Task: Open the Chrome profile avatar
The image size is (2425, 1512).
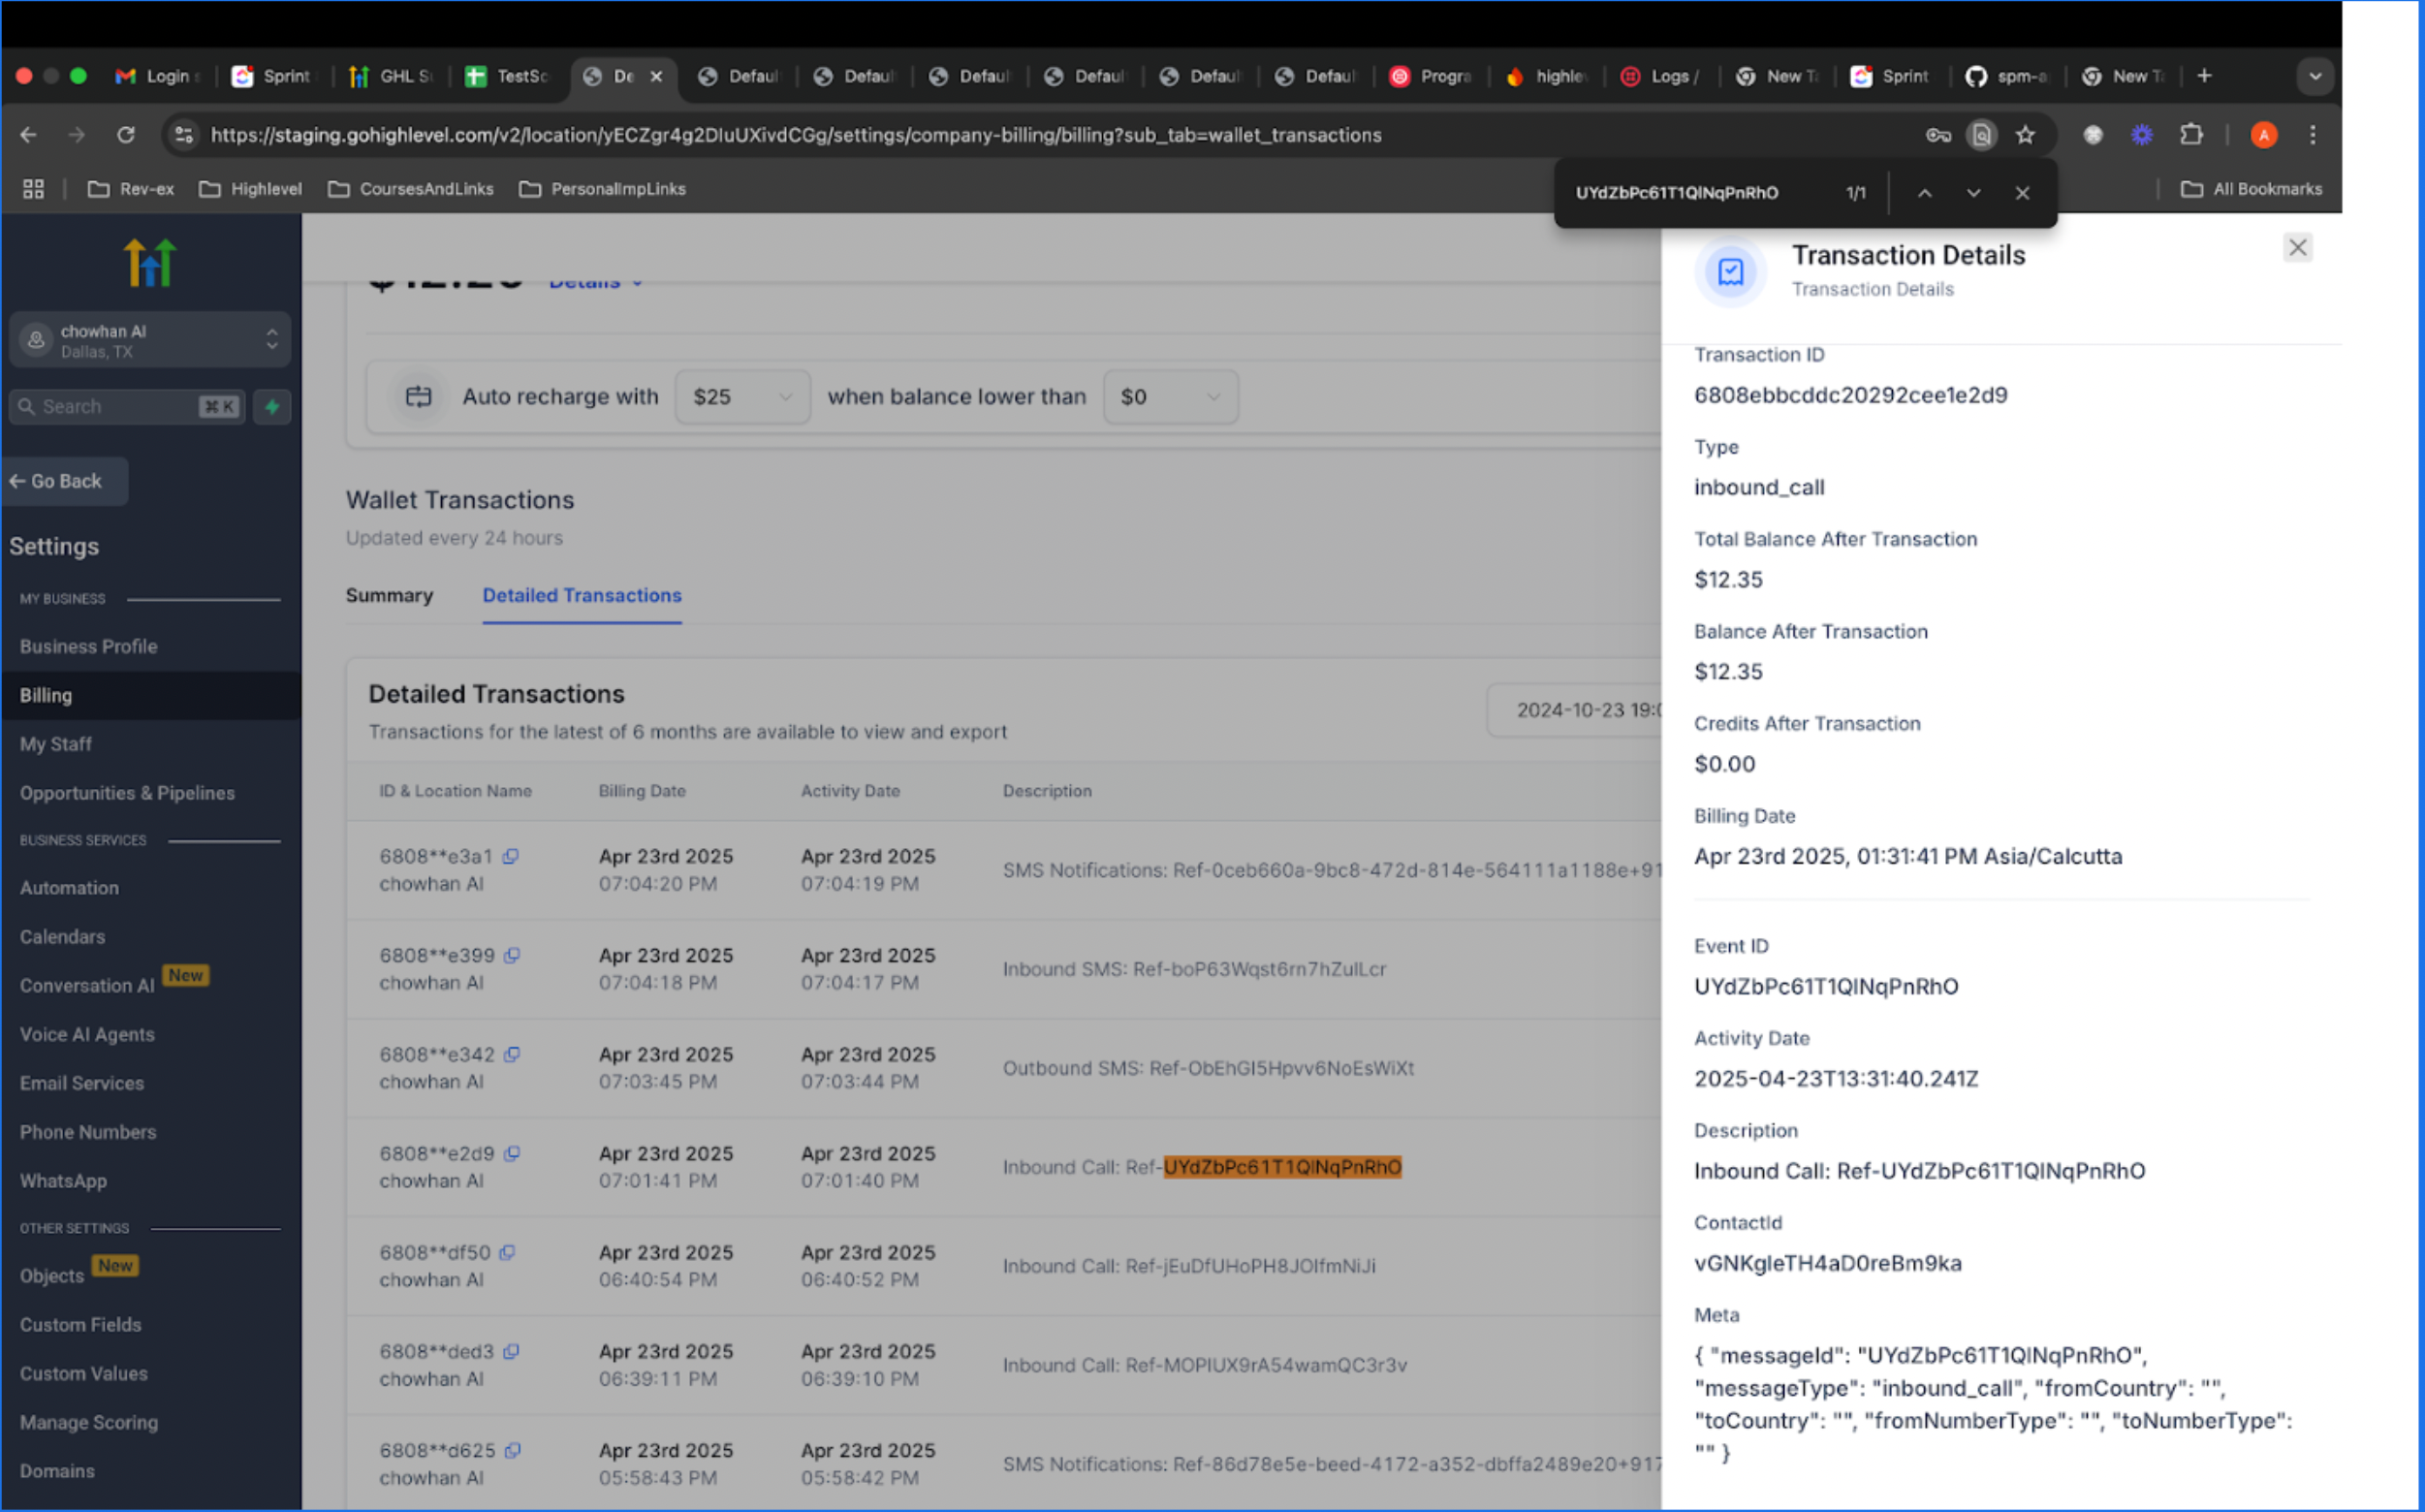Action: coord(2264,135)
